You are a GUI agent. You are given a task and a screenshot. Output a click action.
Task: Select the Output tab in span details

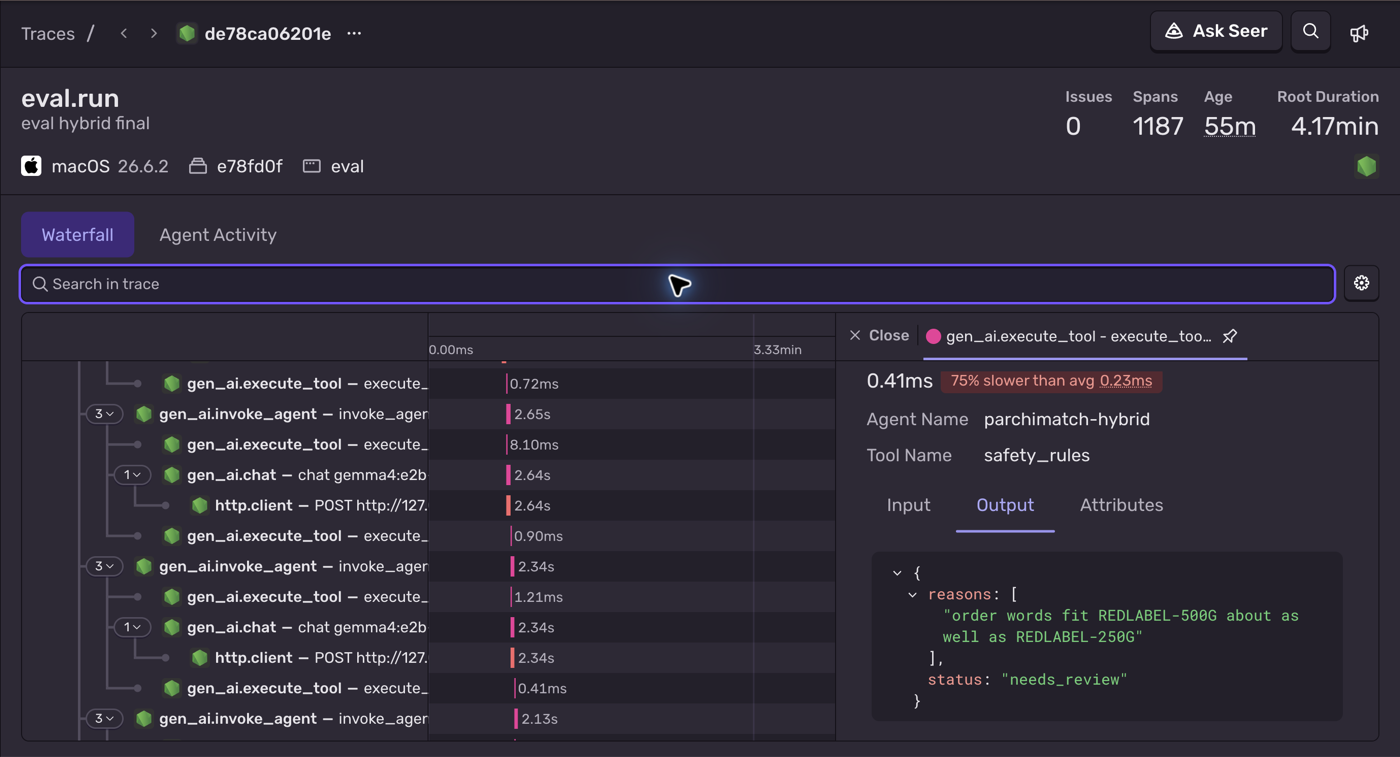pyautogui.click(x=1005, y=505)
